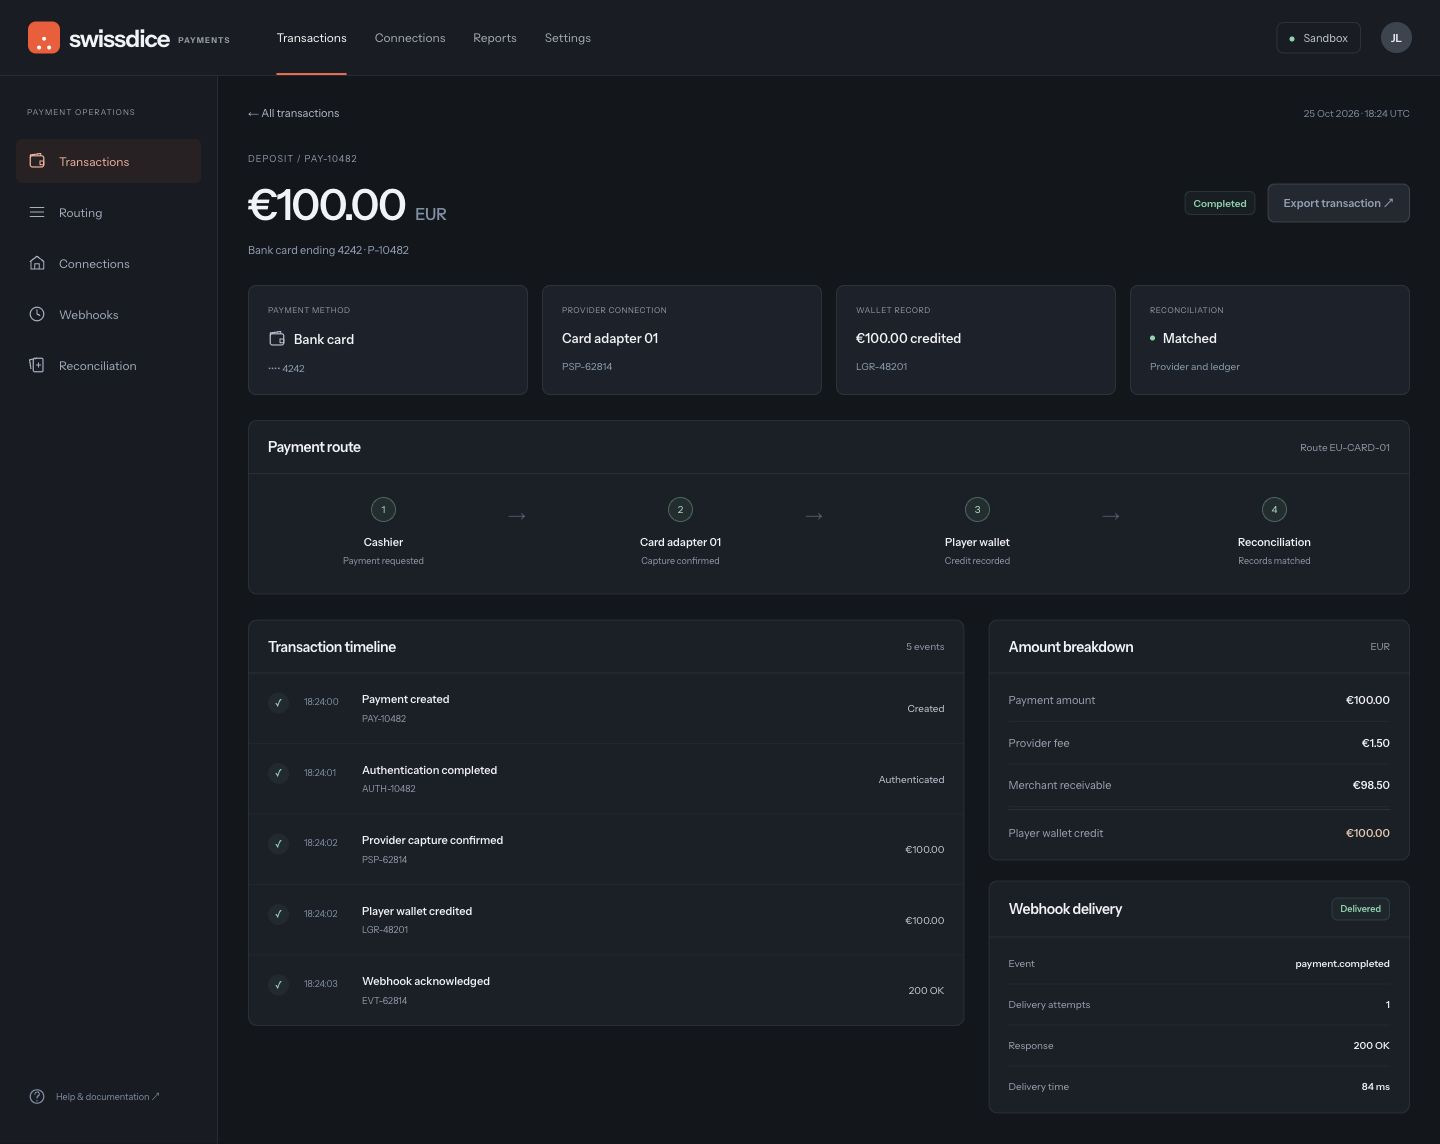The width and height of the screenshot is (1440, 1144).
Task: Open the Webhooks sidebar item
Action: (x=108, y=314)
